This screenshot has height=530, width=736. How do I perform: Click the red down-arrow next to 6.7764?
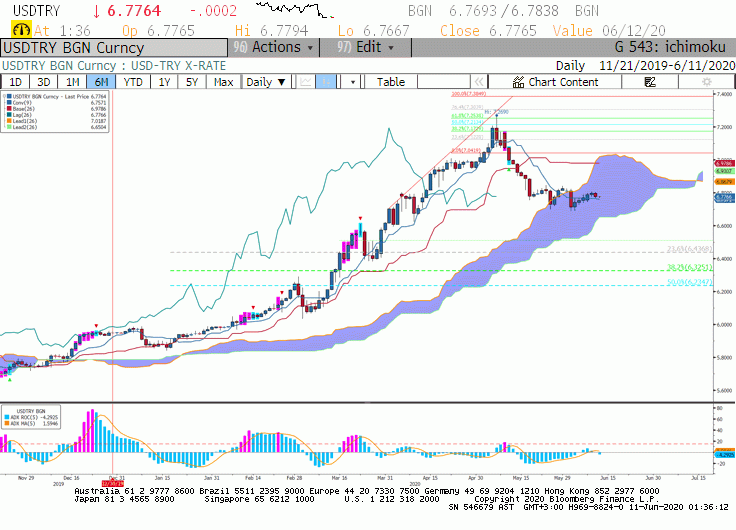pos(97,11)
